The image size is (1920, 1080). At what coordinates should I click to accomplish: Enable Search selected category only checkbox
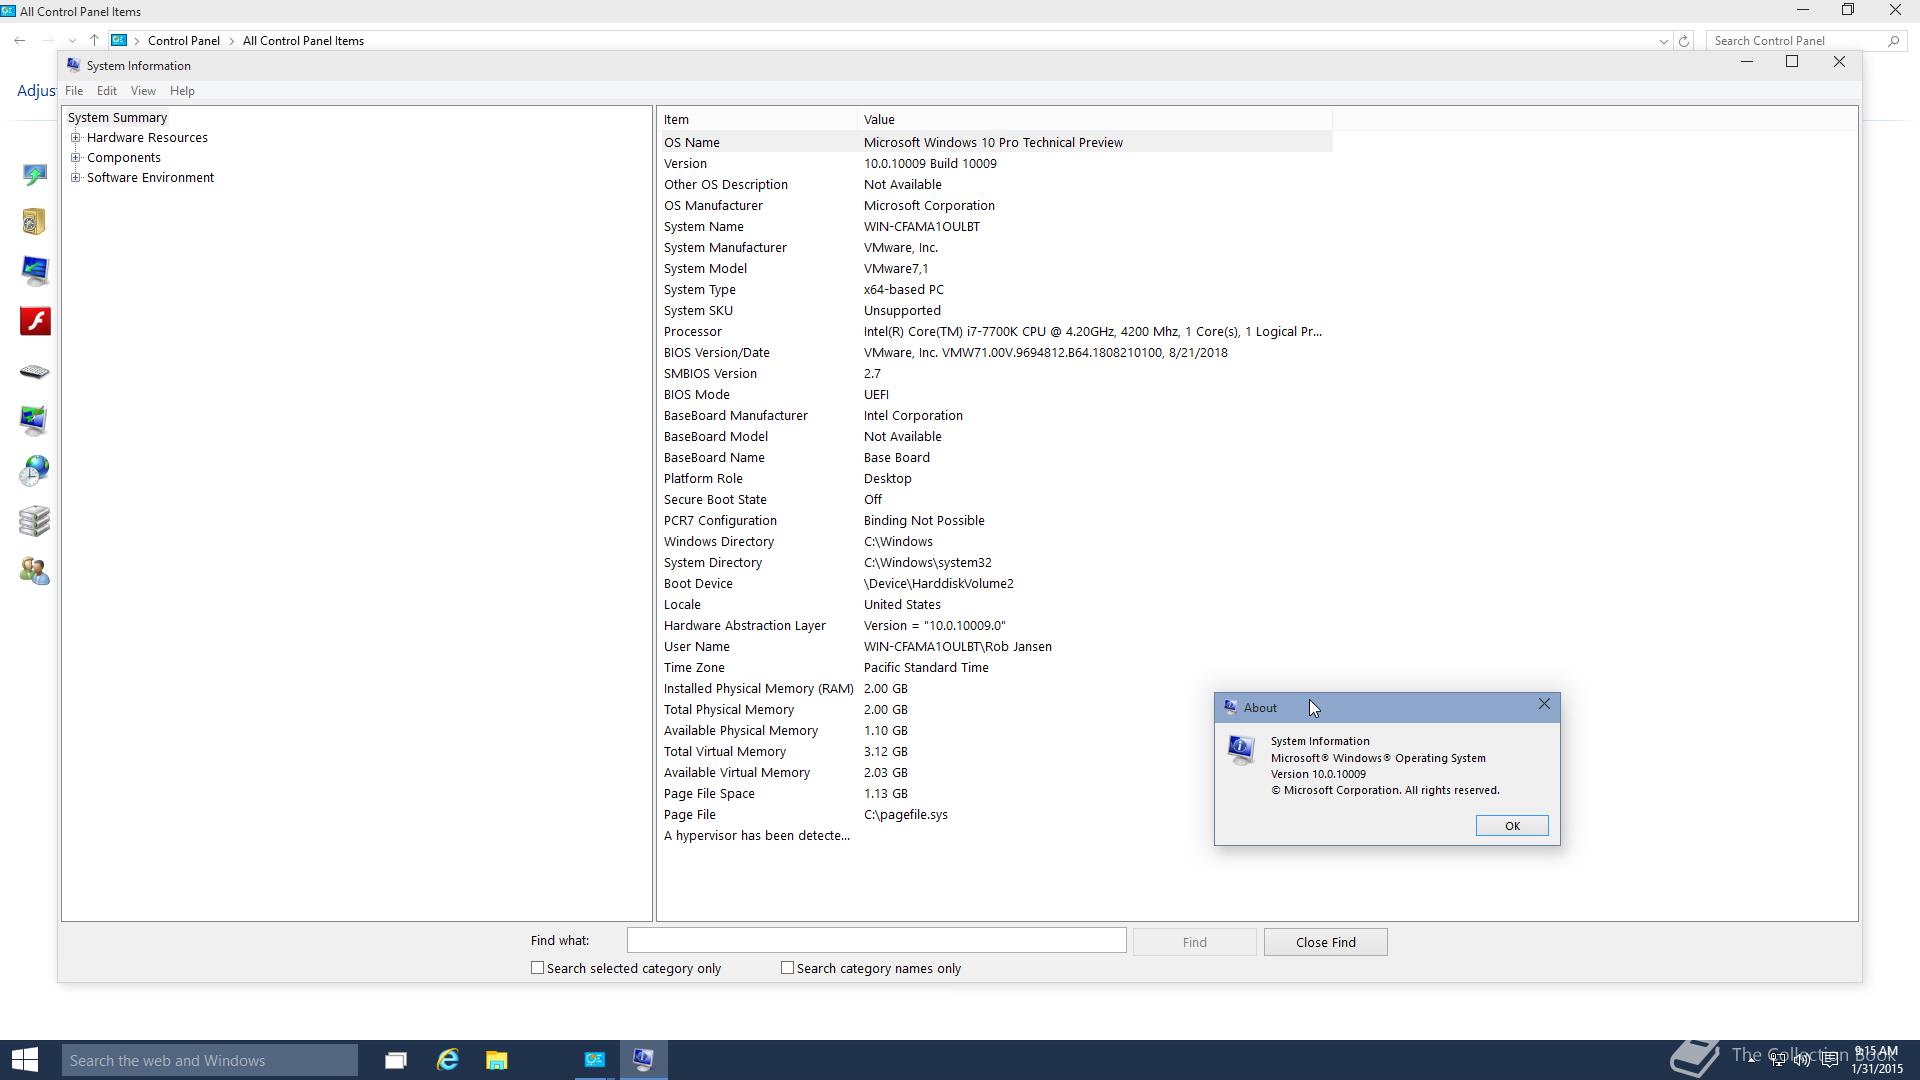click(x=537, y=968)
